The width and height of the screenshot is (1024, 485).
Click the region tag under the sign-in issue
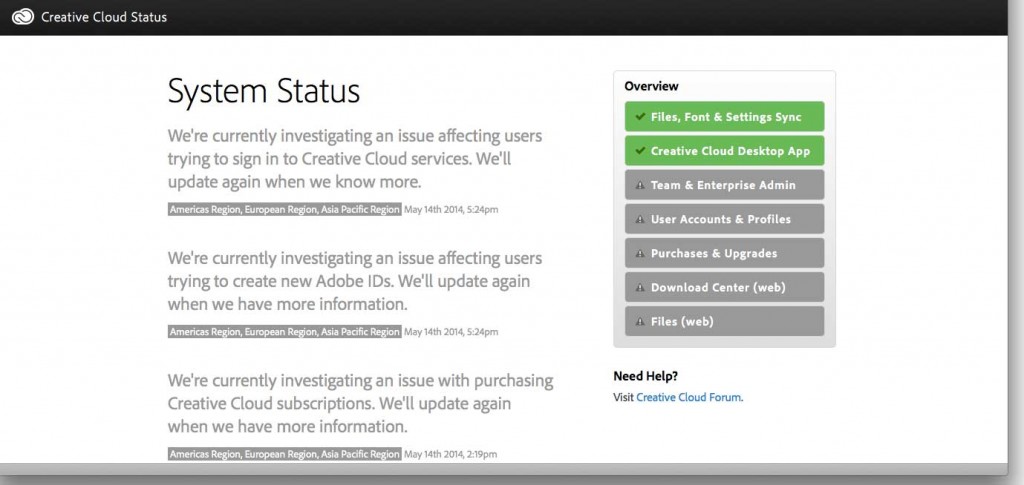284,209
